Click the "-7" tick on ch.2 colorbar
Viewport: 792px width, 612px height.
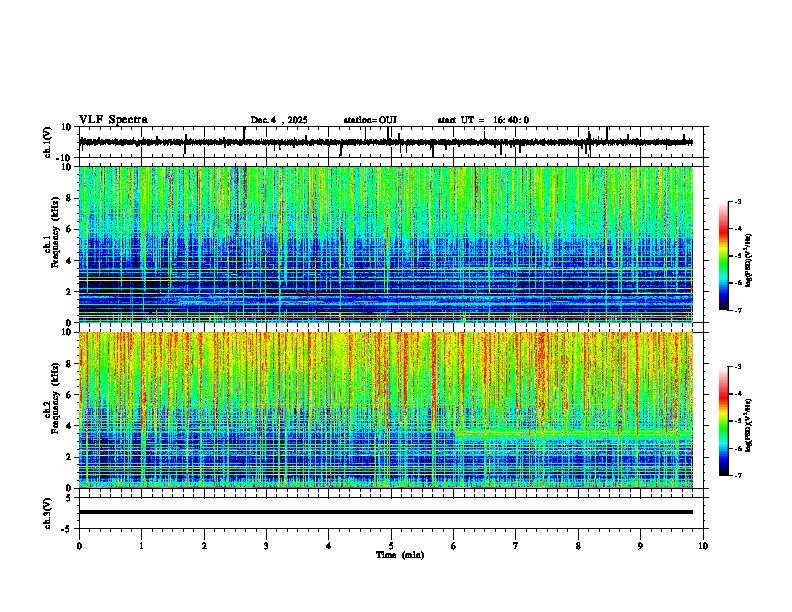(737, 475)
